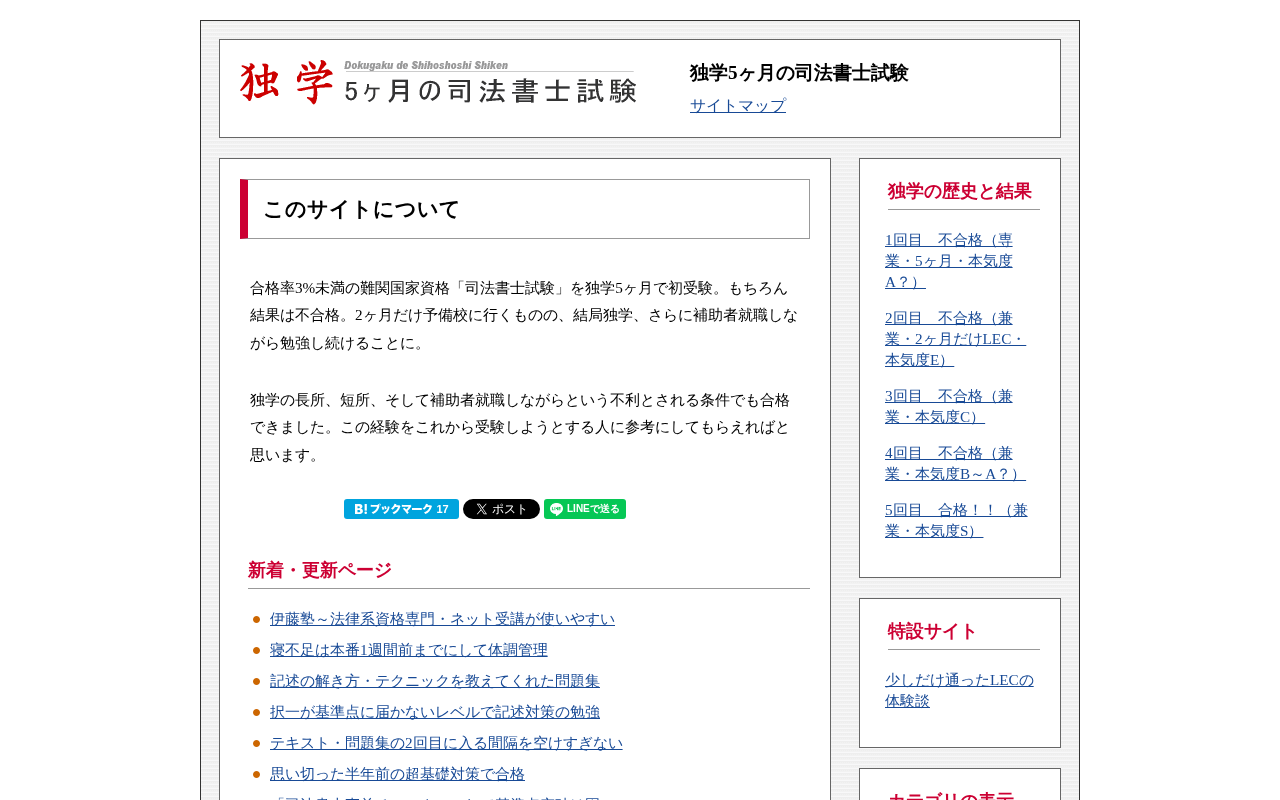
Task: Click the LINEで送る share button
Action: [585, 509]
